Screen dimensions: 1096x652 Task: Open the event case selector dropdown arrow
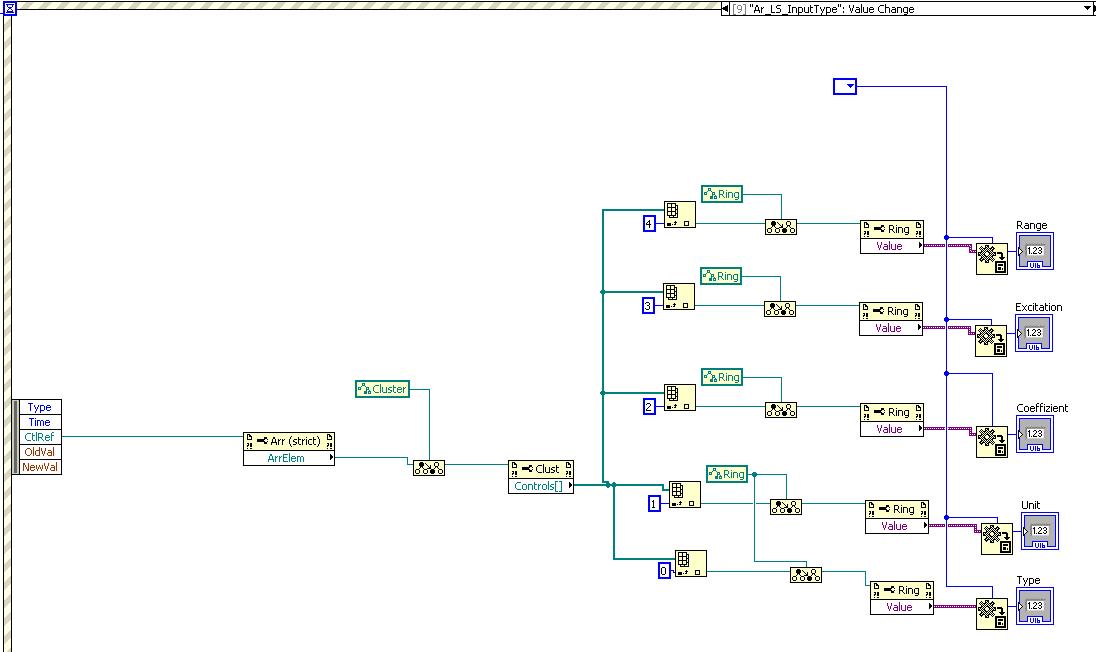pyautogui.click(x=1088, y=8)
